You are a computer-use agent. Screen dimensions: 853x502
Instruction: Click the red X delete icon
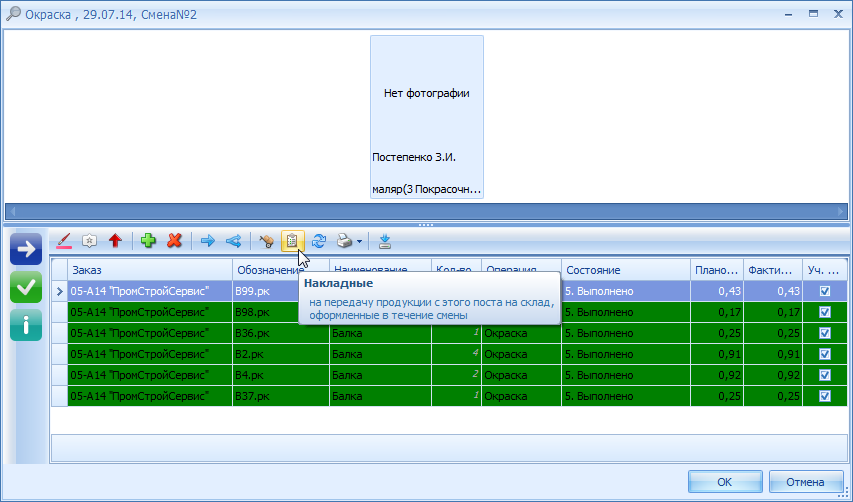pos(175,241)
